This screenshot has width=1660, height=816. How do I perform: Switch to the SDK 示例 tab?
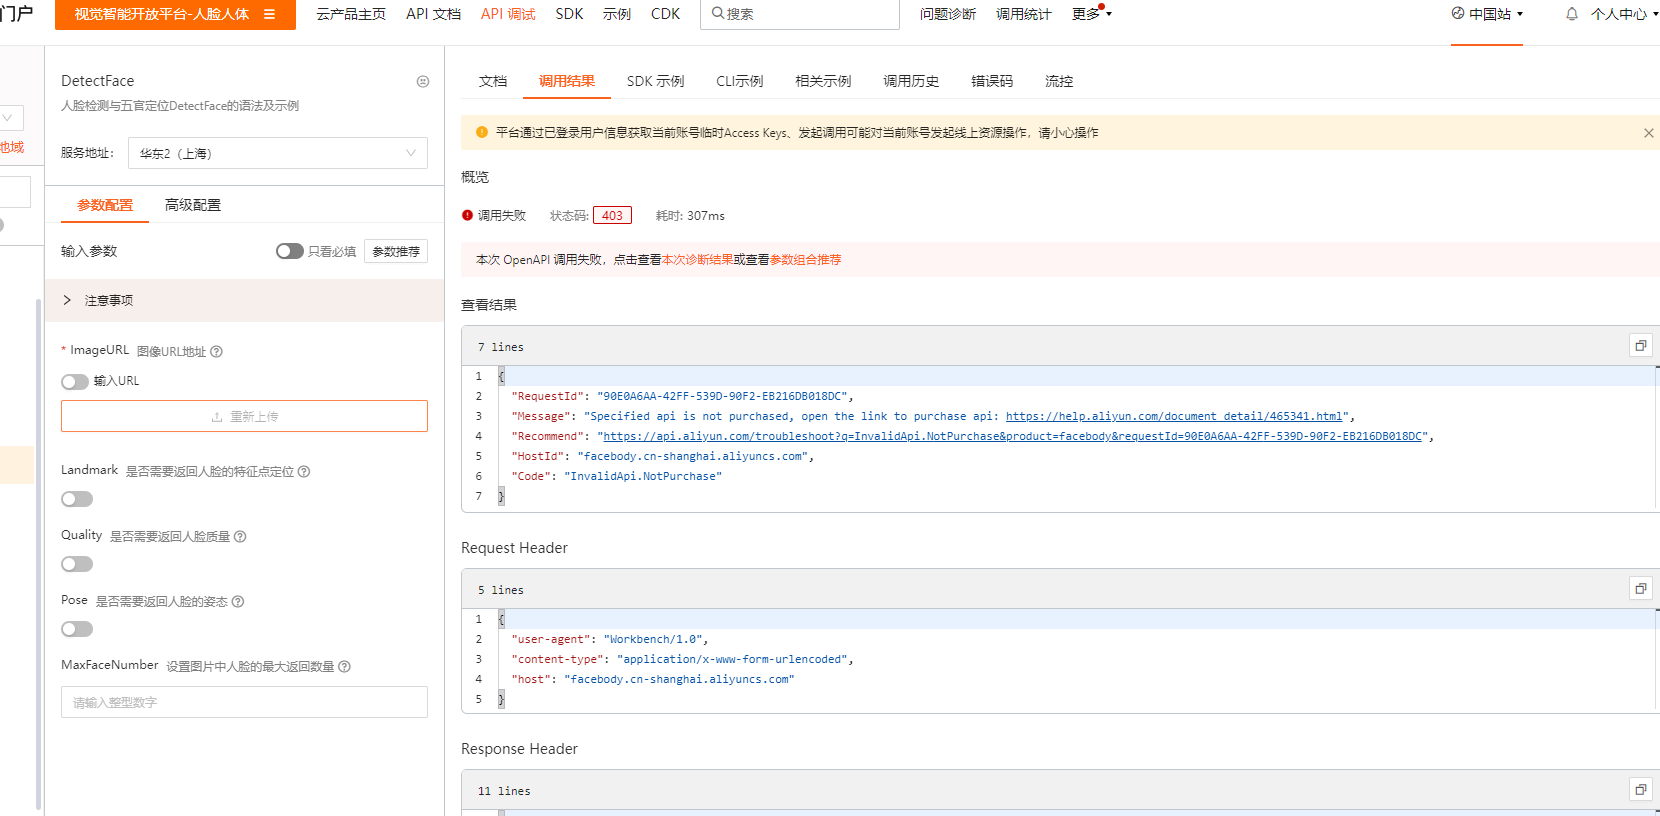pos(655,81)
